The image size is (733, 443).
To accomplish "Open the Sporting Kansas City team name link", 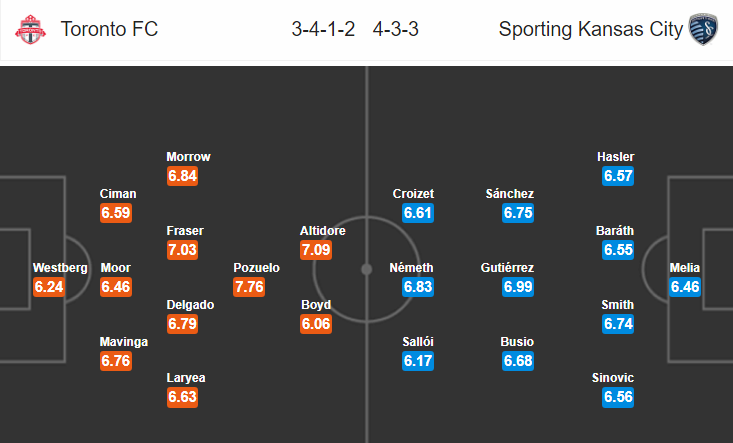I will [591, 29].
